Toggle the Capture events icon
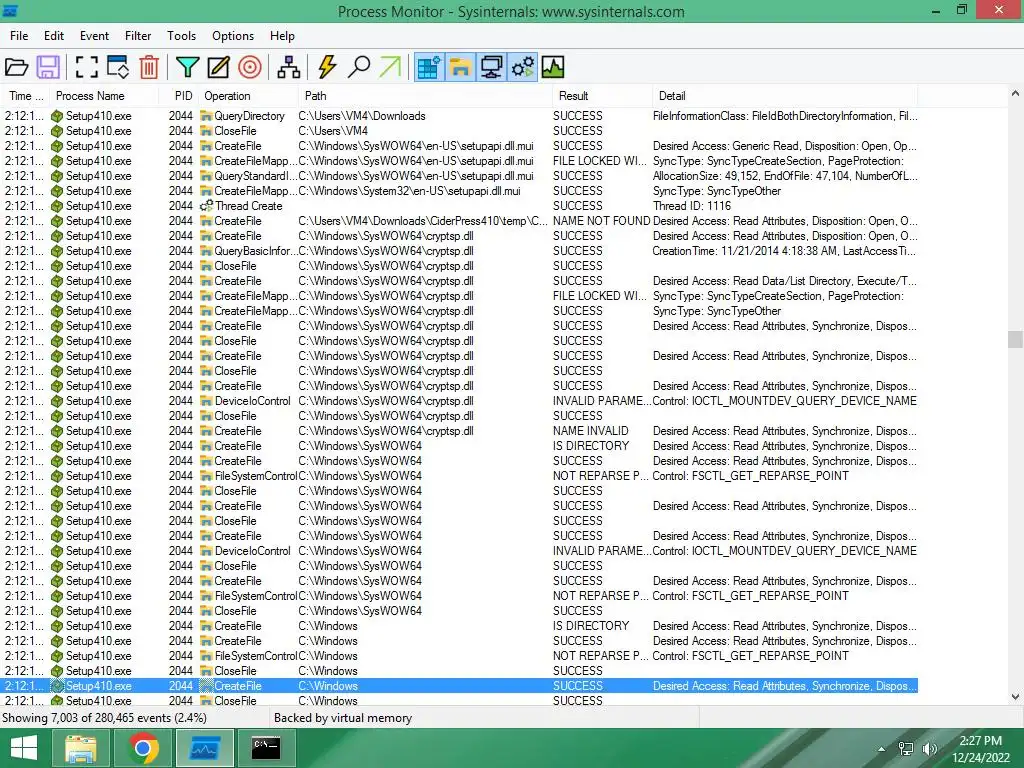 [x=86, y=67]
